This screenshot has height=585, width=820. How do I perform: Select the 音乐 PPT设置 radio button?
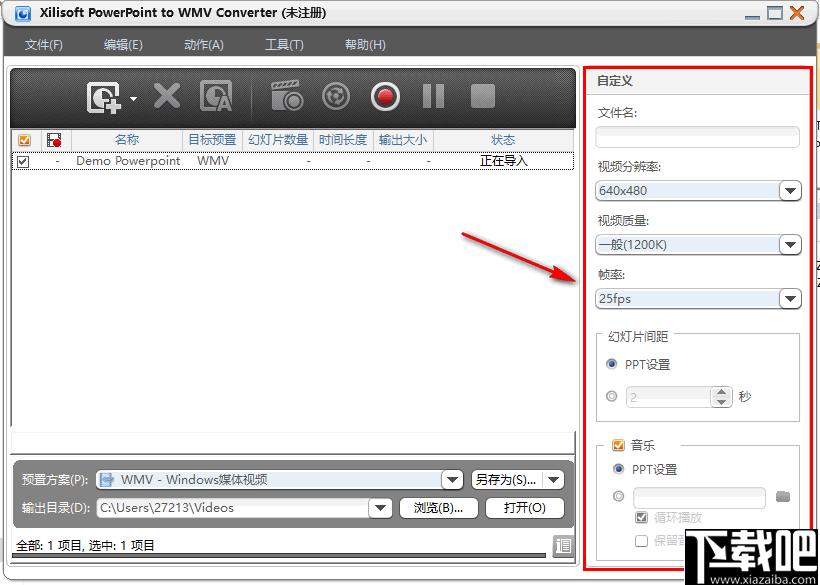tap(618, 469)
